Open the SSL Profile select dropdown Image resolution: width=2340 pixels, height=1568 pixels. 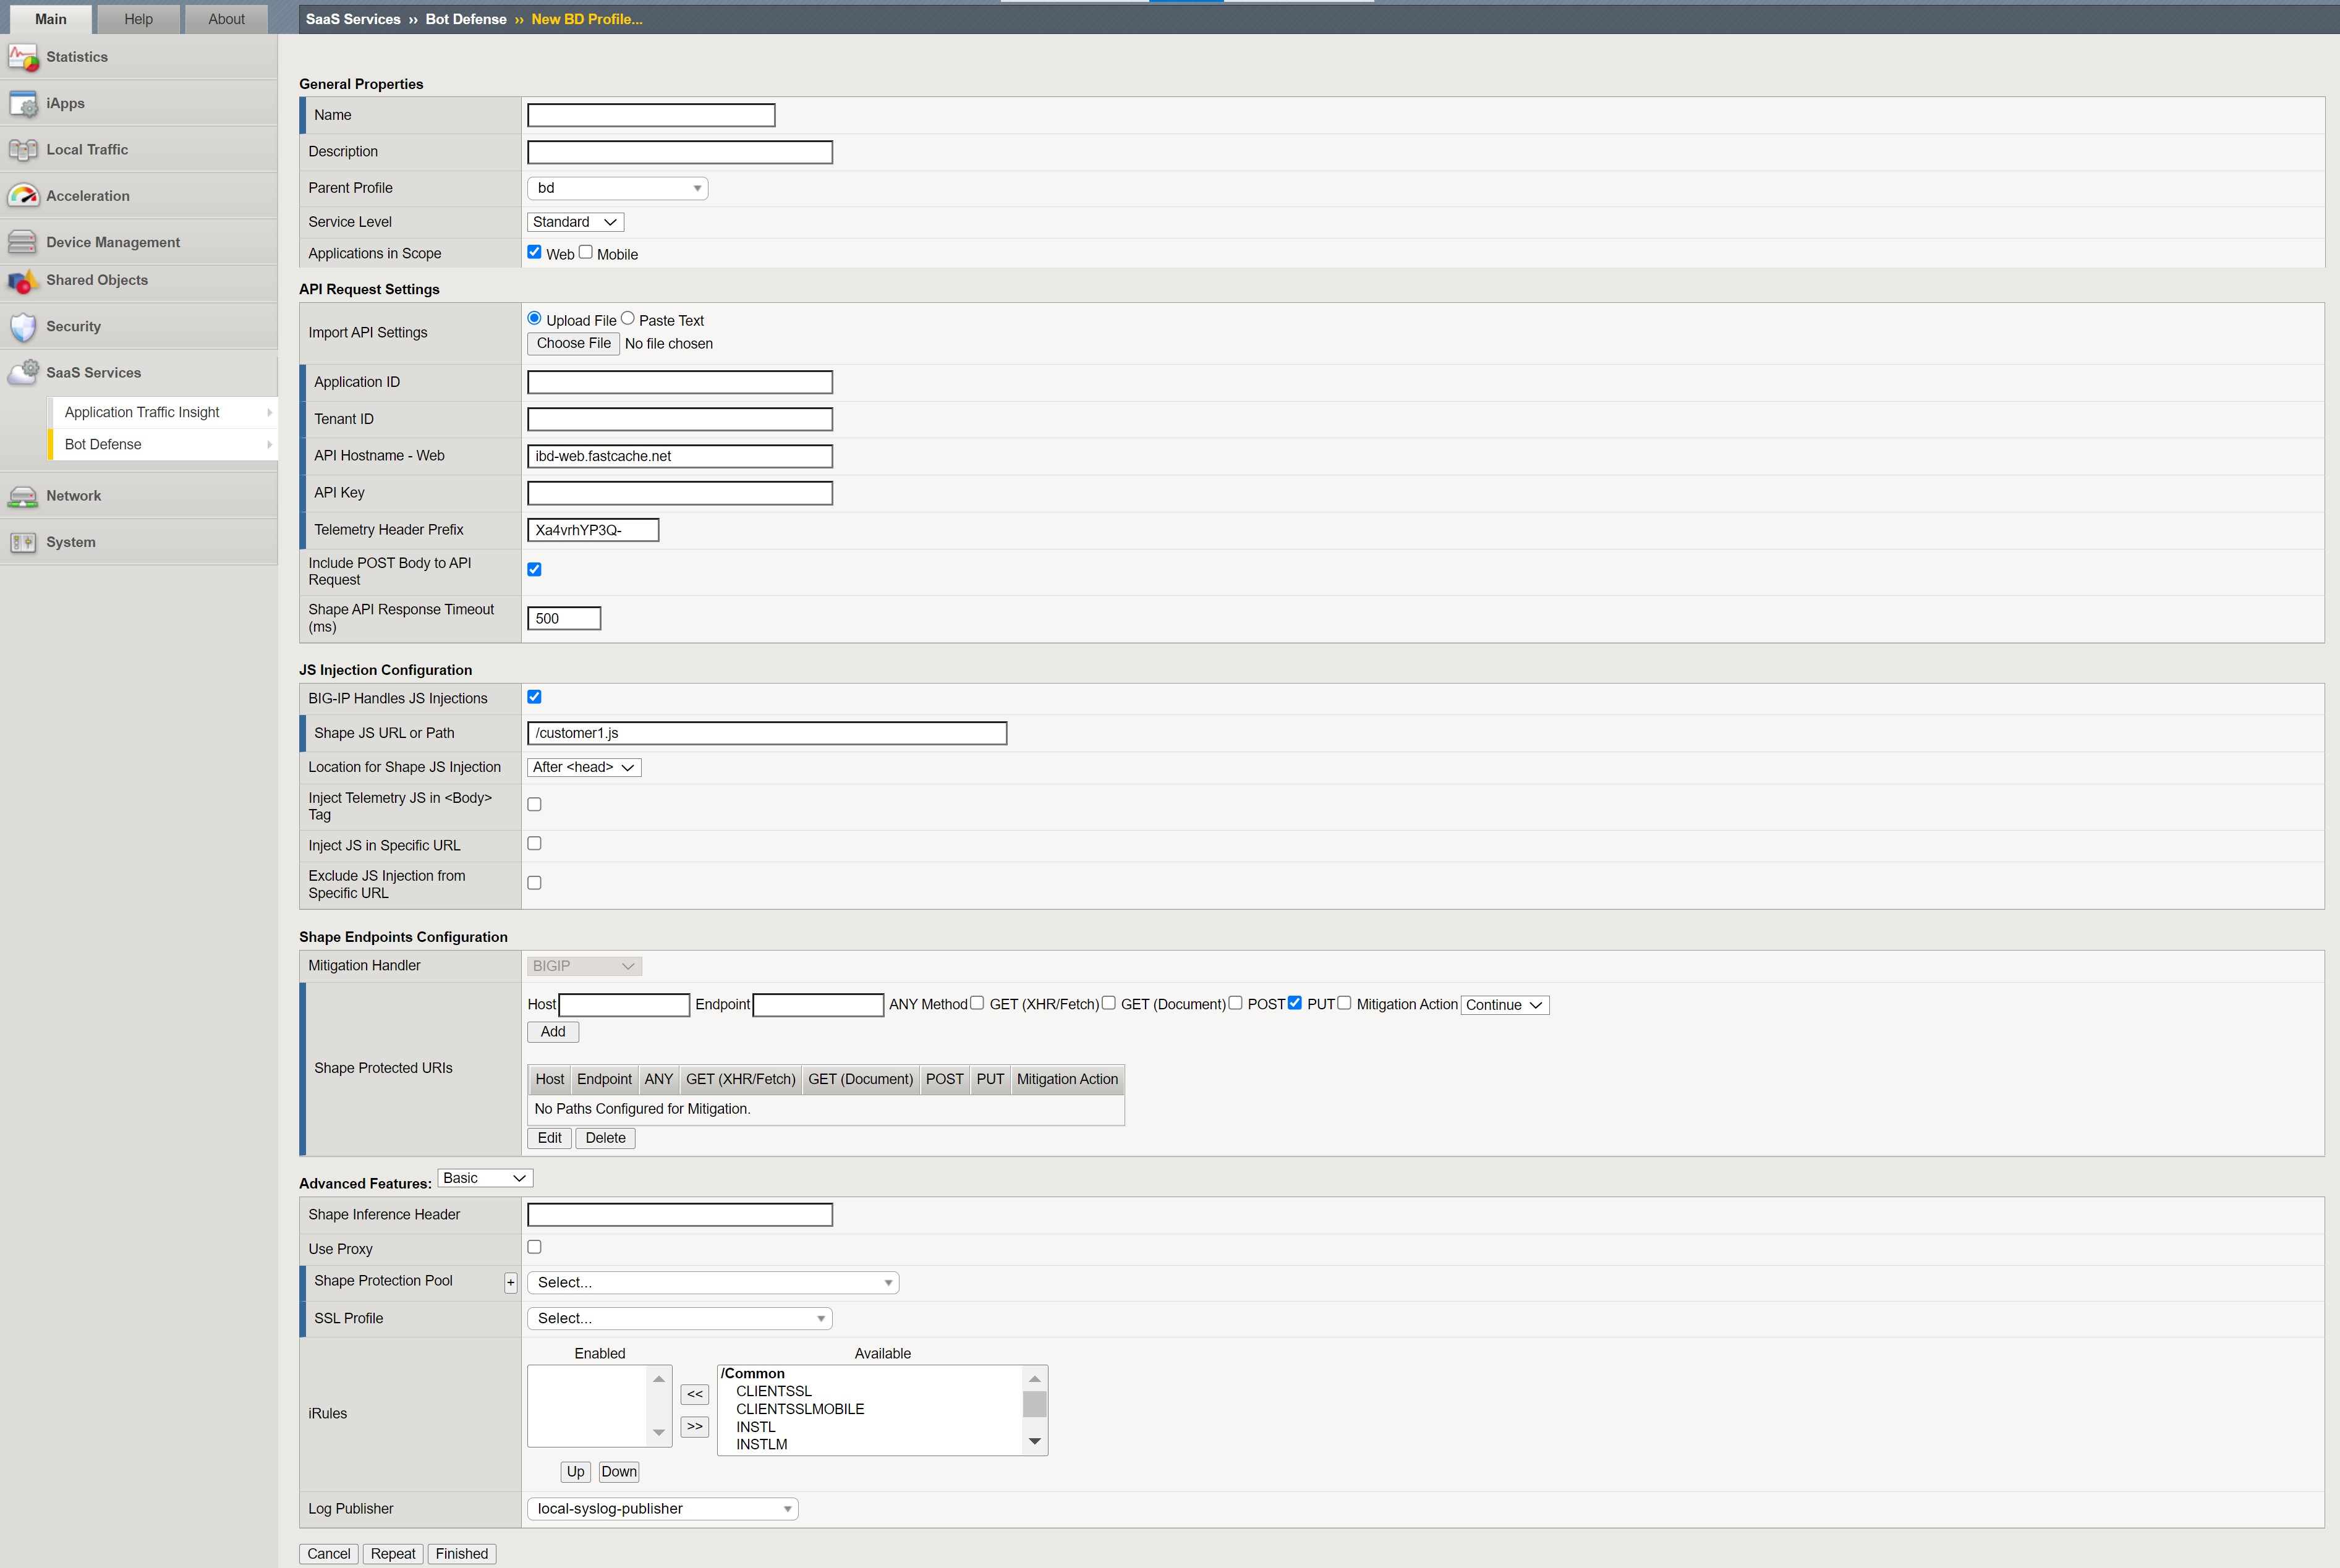coord(680,1319)
